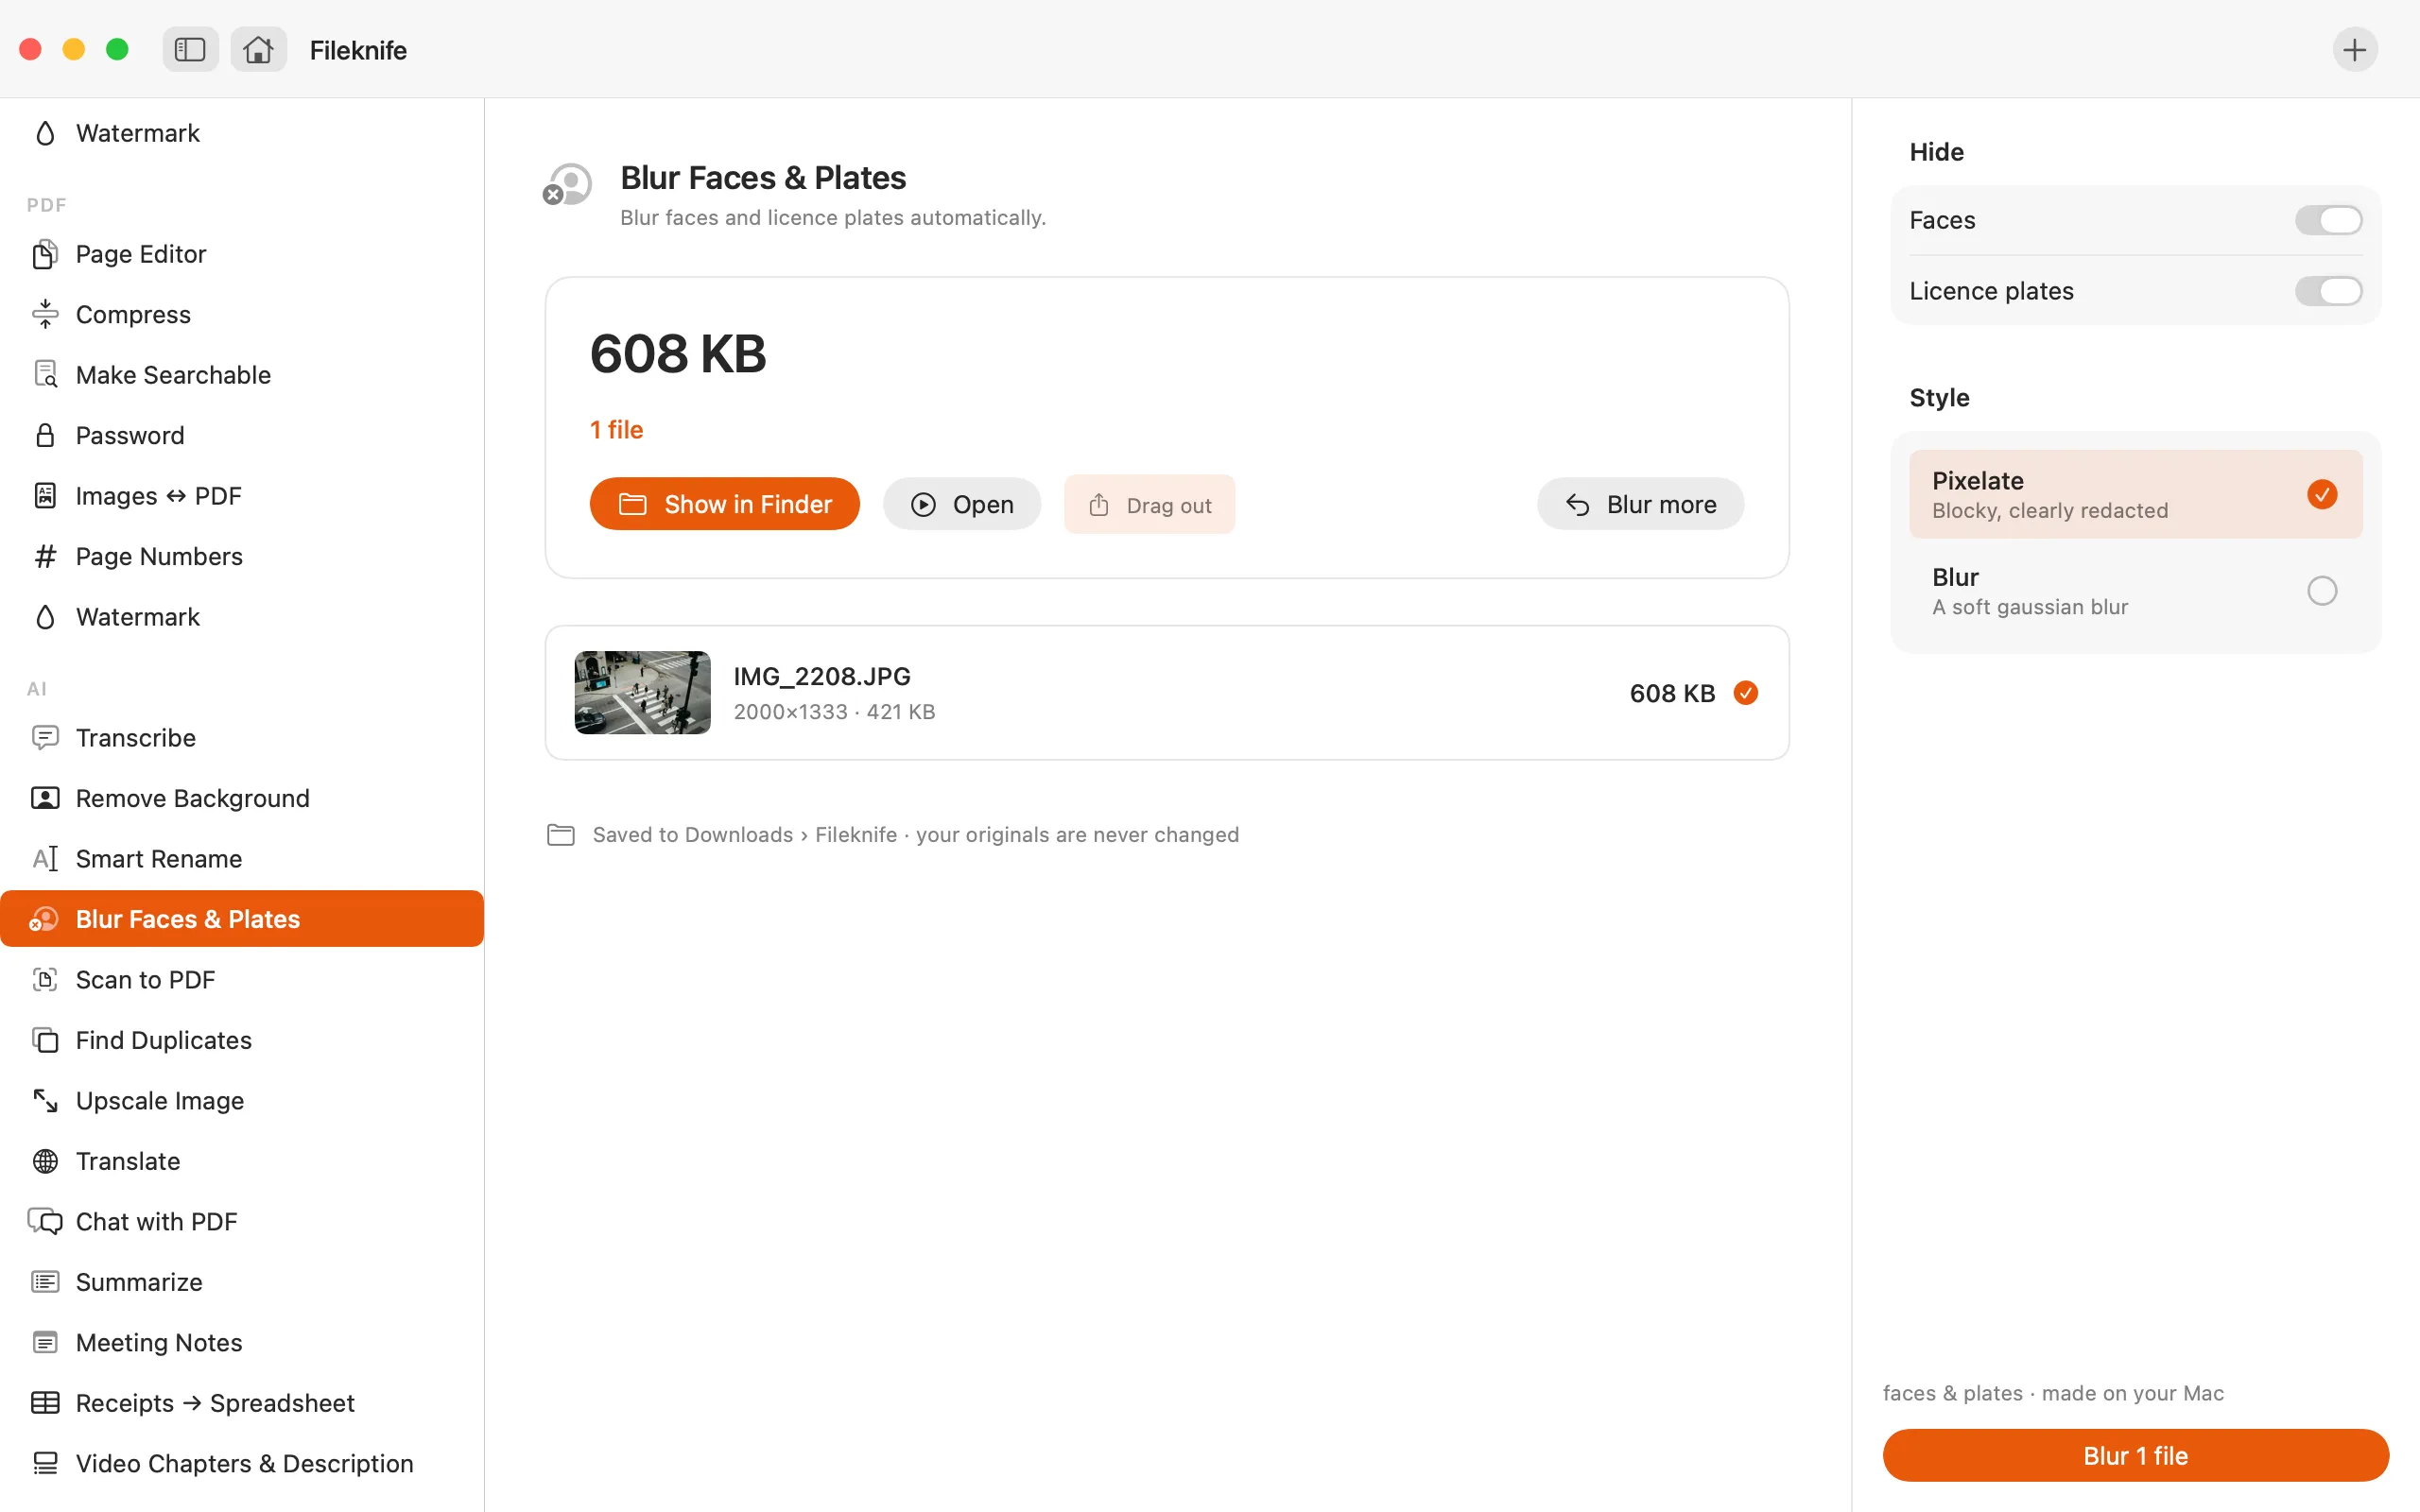2420x1512 pixels.
Task: Open Page Editor in the sidebar
Action: pos(242,254)
